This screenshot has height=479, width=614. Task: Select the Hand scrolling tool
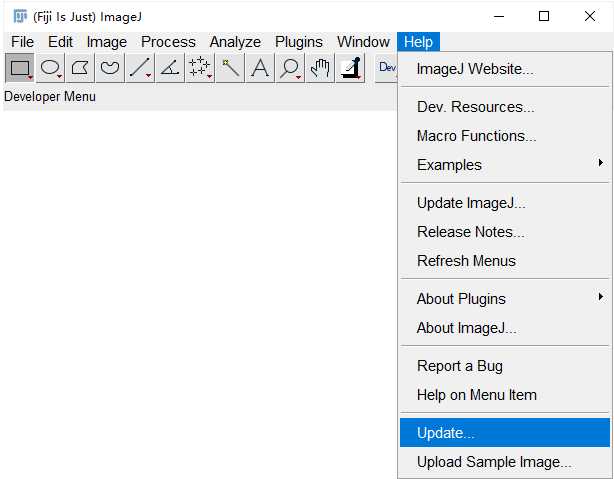320,68
